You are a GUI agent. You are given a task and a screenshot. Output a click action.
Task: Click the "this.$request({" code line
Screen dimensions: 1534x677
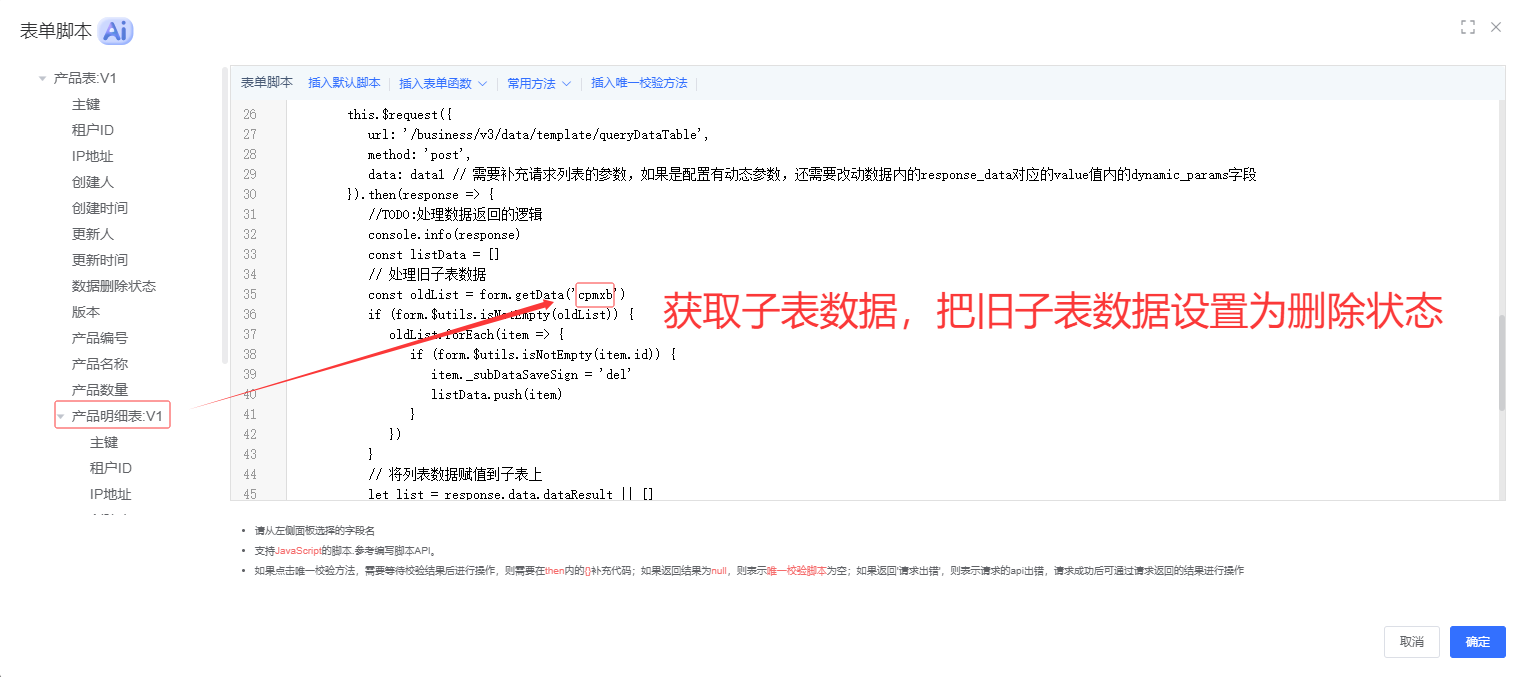(x=400, y=114)
